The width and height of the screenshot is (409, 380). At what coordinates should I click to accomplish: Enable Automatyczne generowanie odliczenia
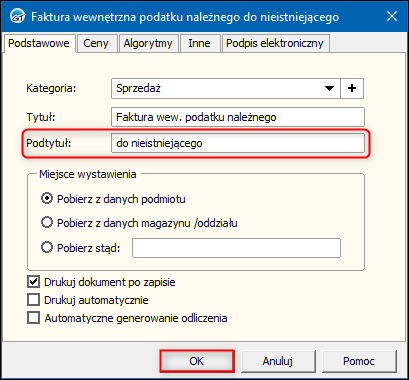[33, 318]
